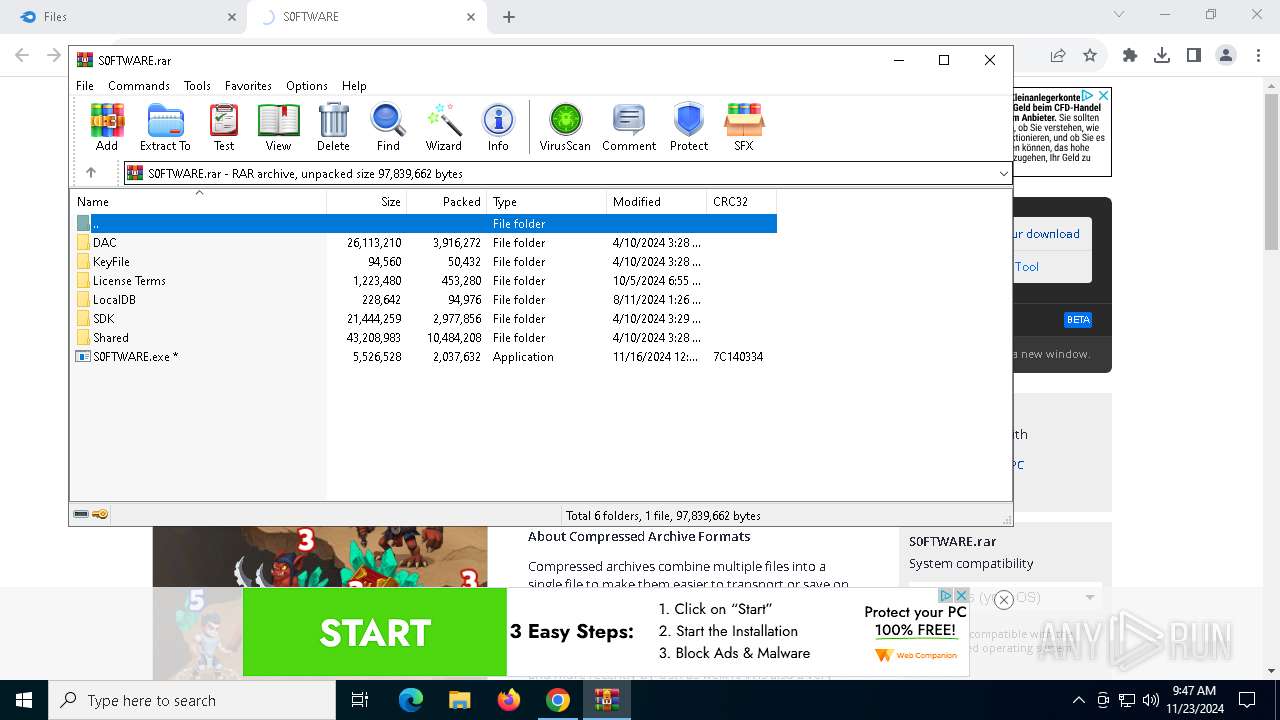
Task: Open the Find tool
Action: click(x=388, y=127)
